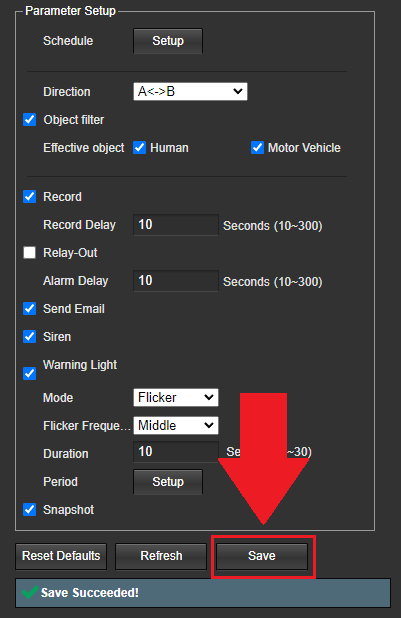Click the Record Delay seconds field
The height and width of the screenshot is (618, 401).
point(176,225)
